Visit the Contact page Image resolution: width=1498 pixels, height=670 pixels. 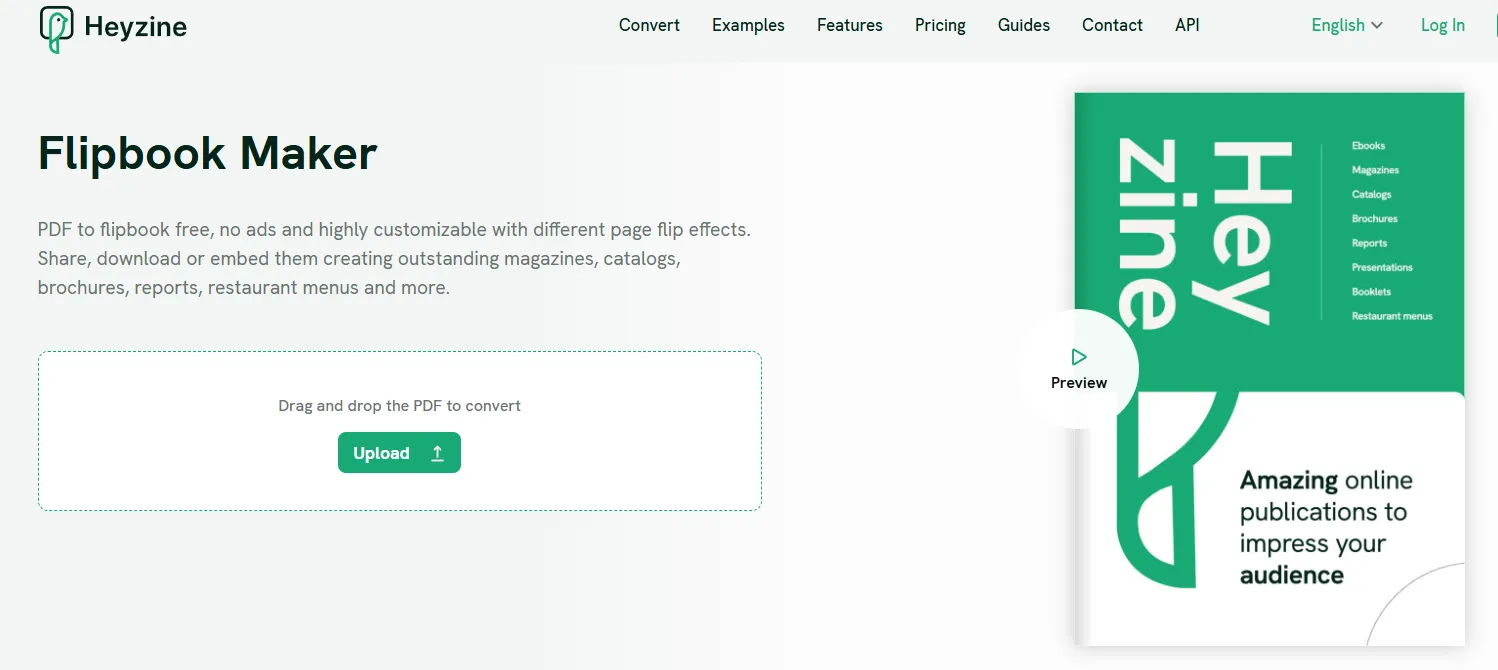[1112, 26]
